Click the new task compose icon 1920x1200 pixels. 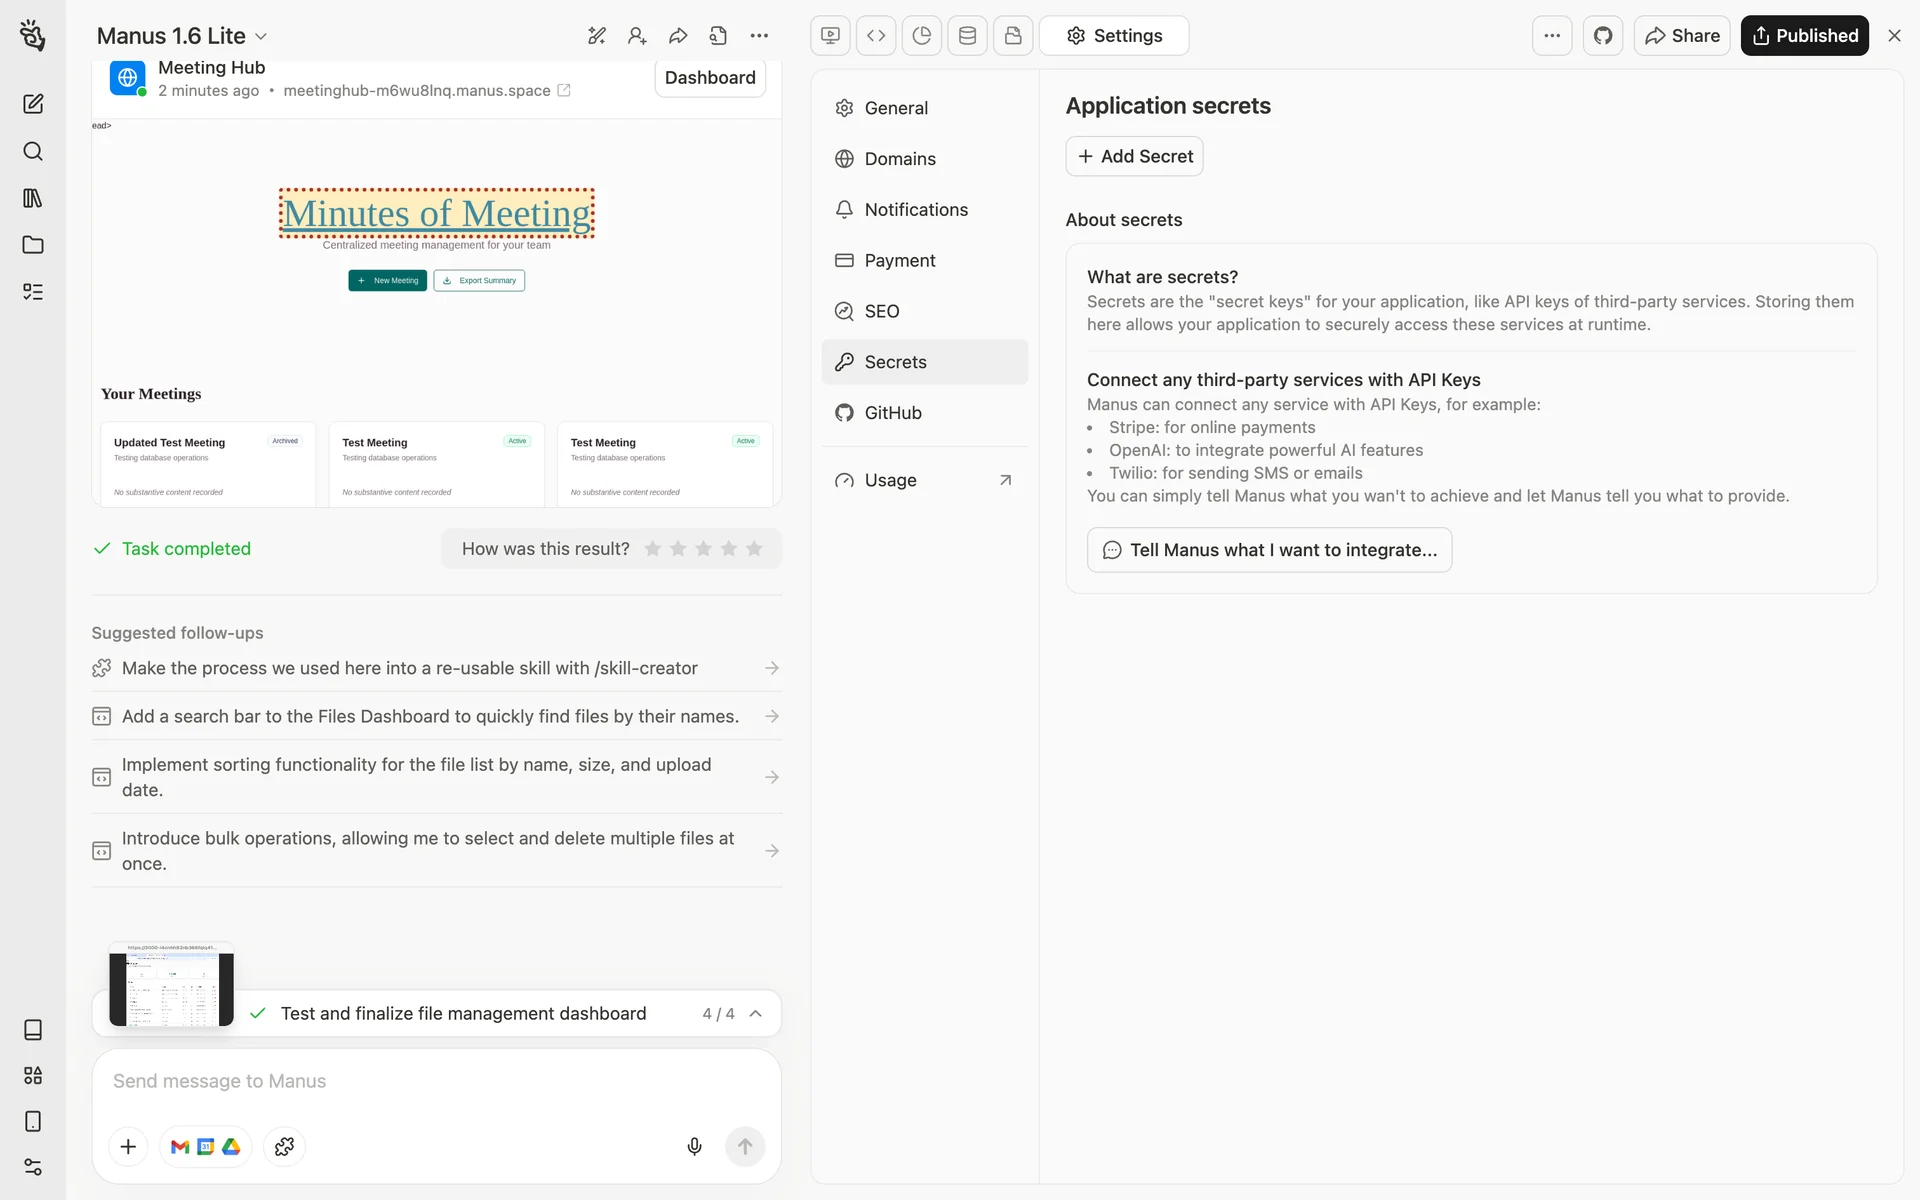coord(33,104)
